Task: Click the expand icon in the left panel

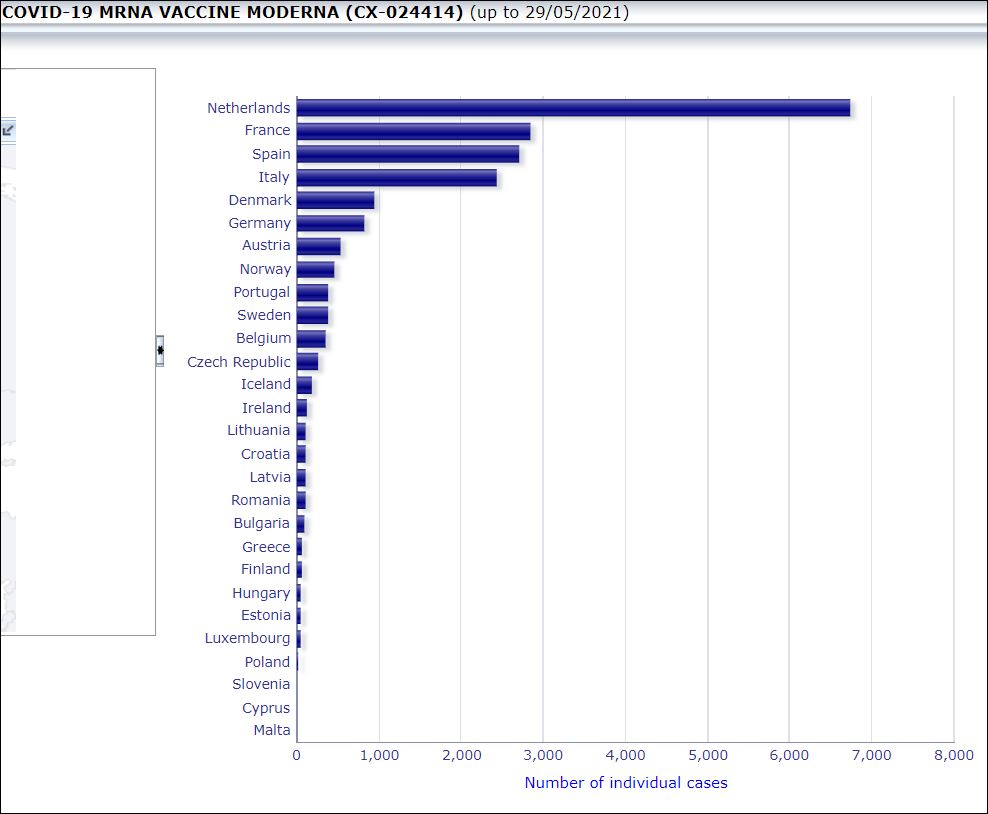Action: (x=8, y=130)
